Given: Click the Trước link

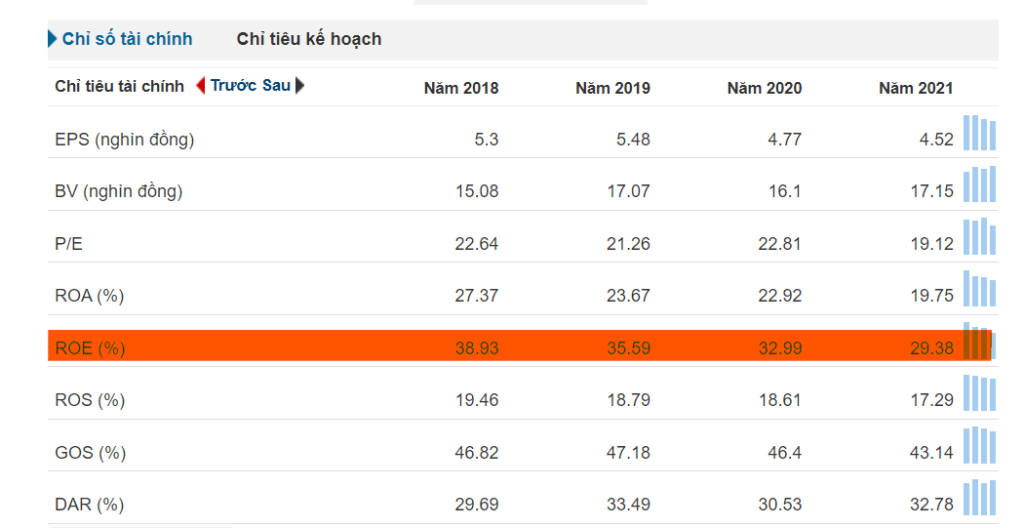Looking at the screenshot, I should 233,86.
